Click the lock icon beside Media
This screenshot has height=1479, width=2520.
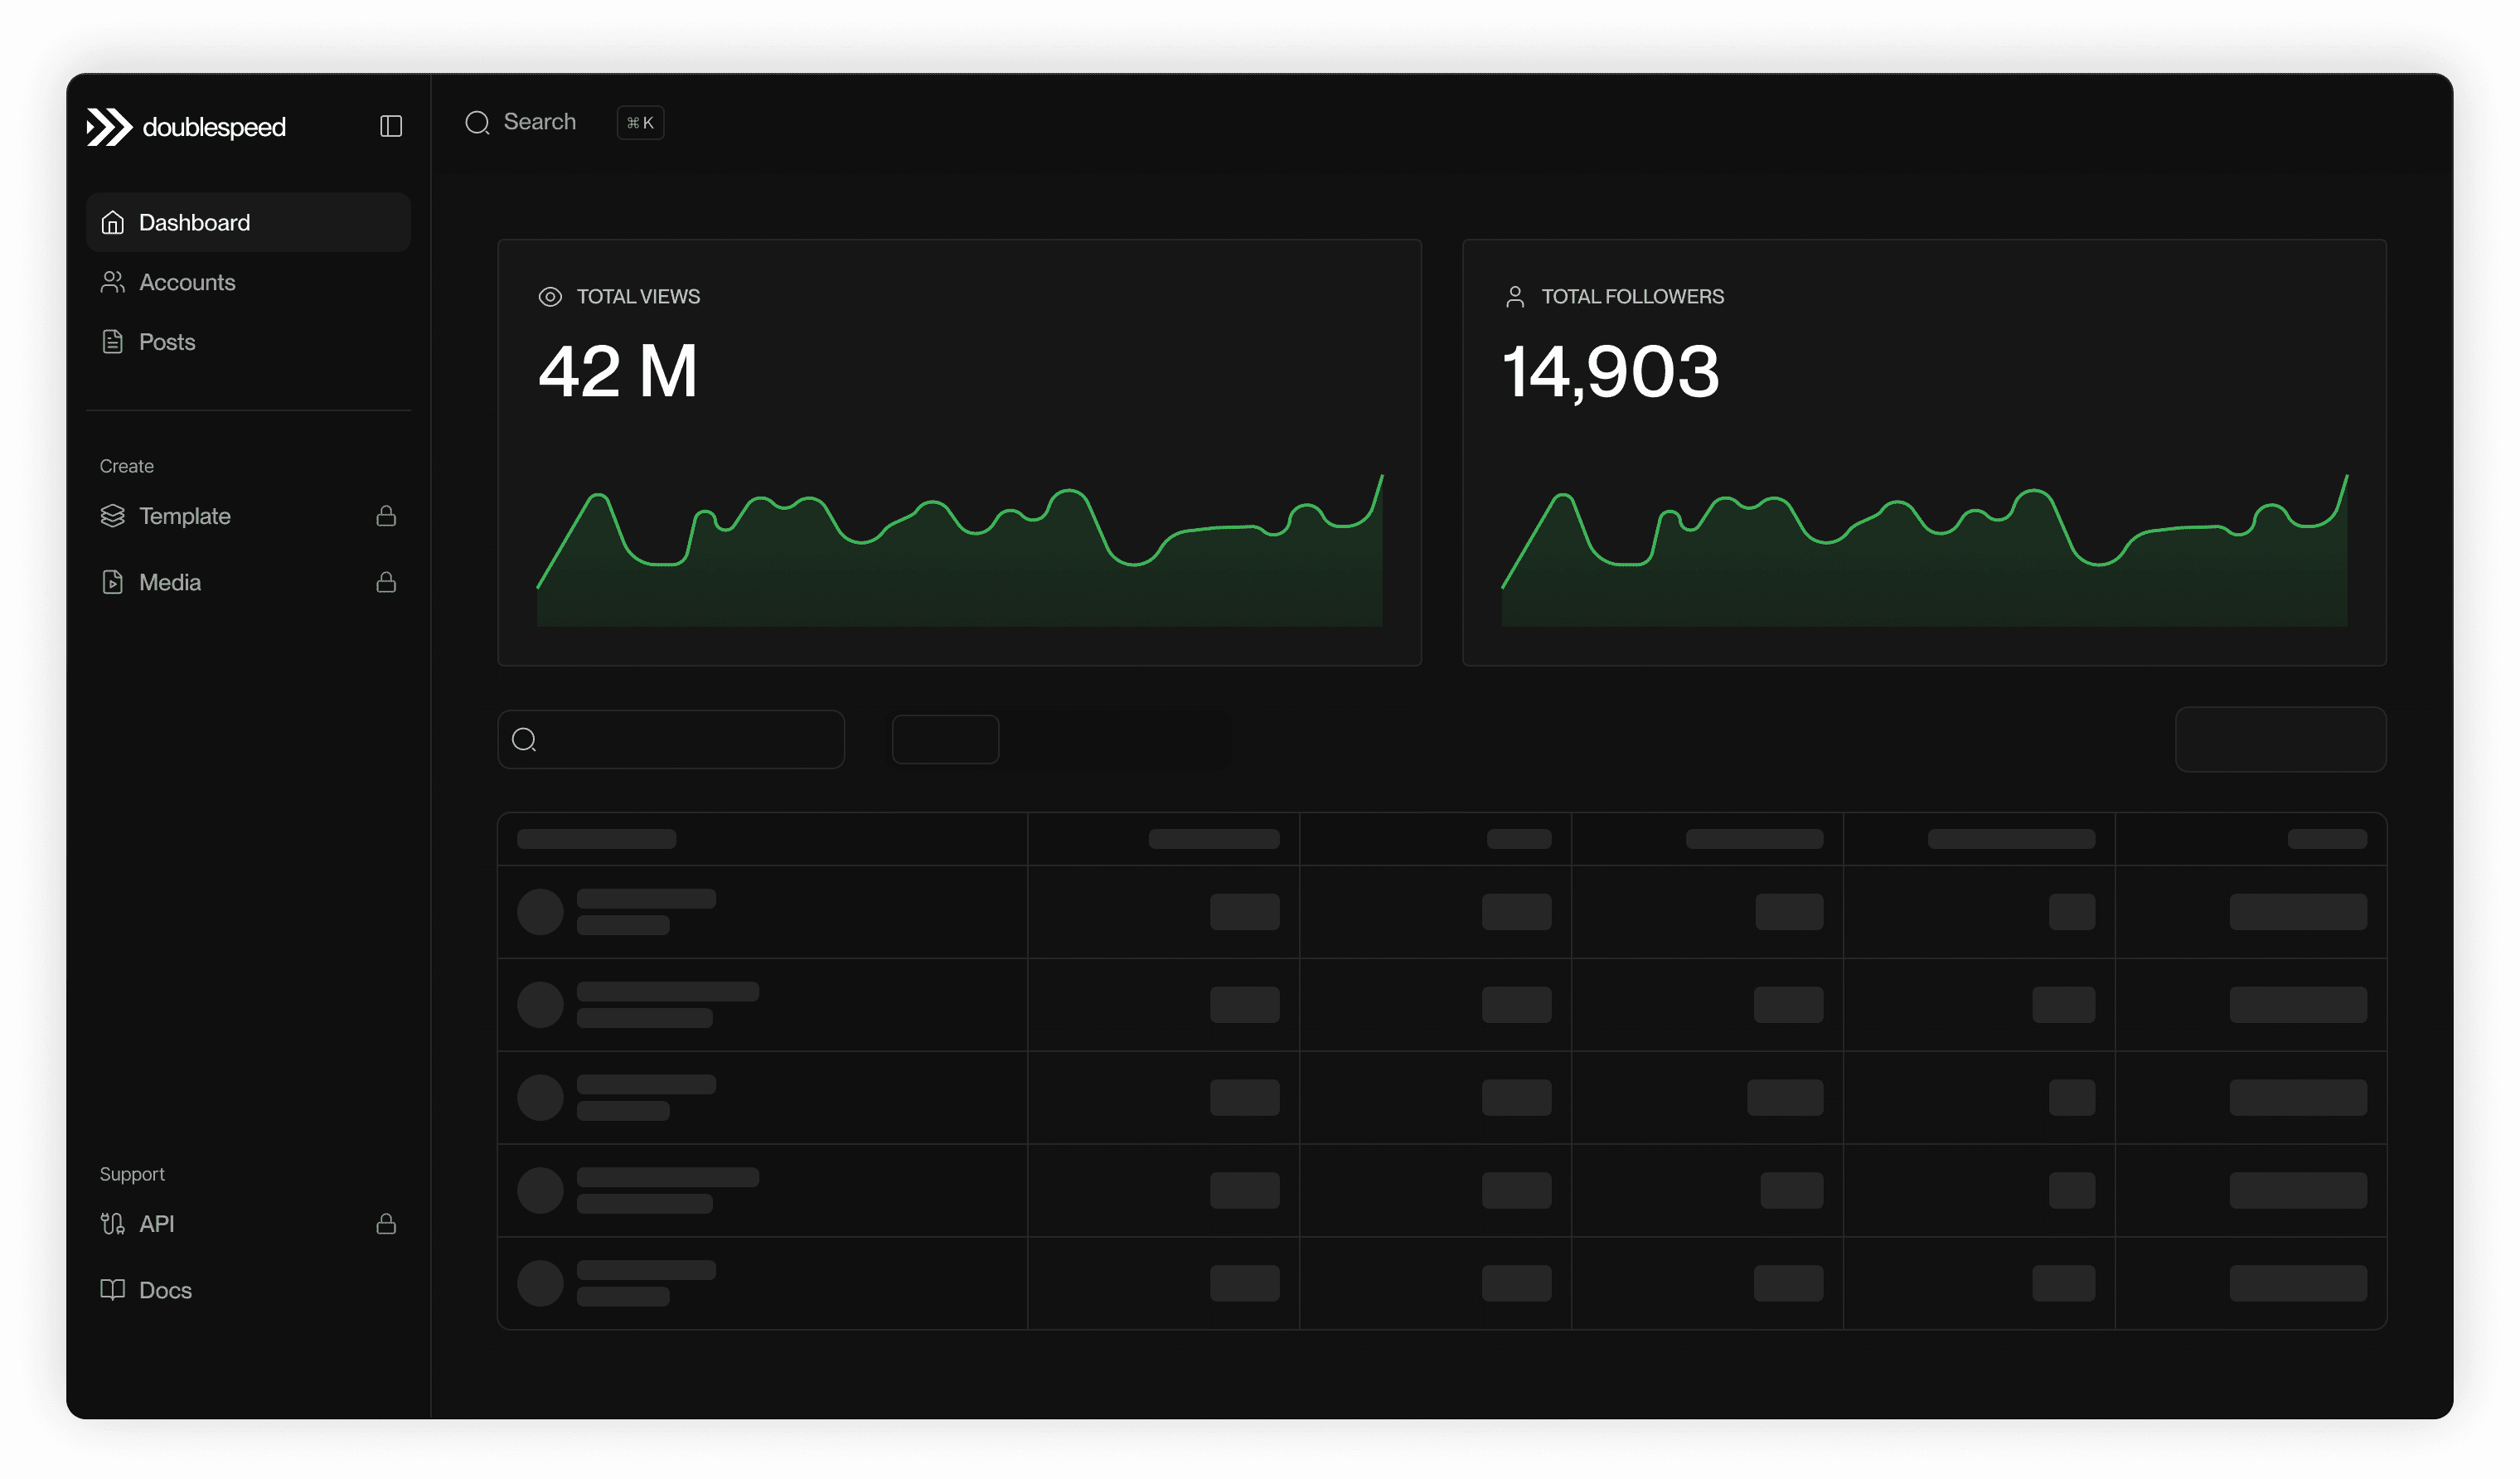point(386,582)
